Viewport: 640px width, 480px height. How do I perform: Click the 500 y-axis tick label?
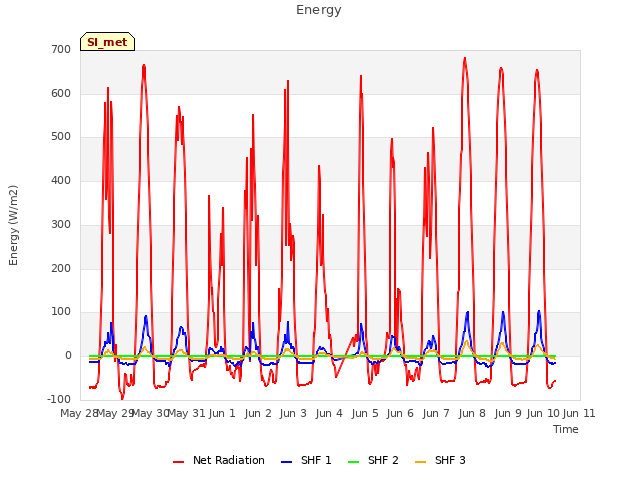click(x=61, y=137)
